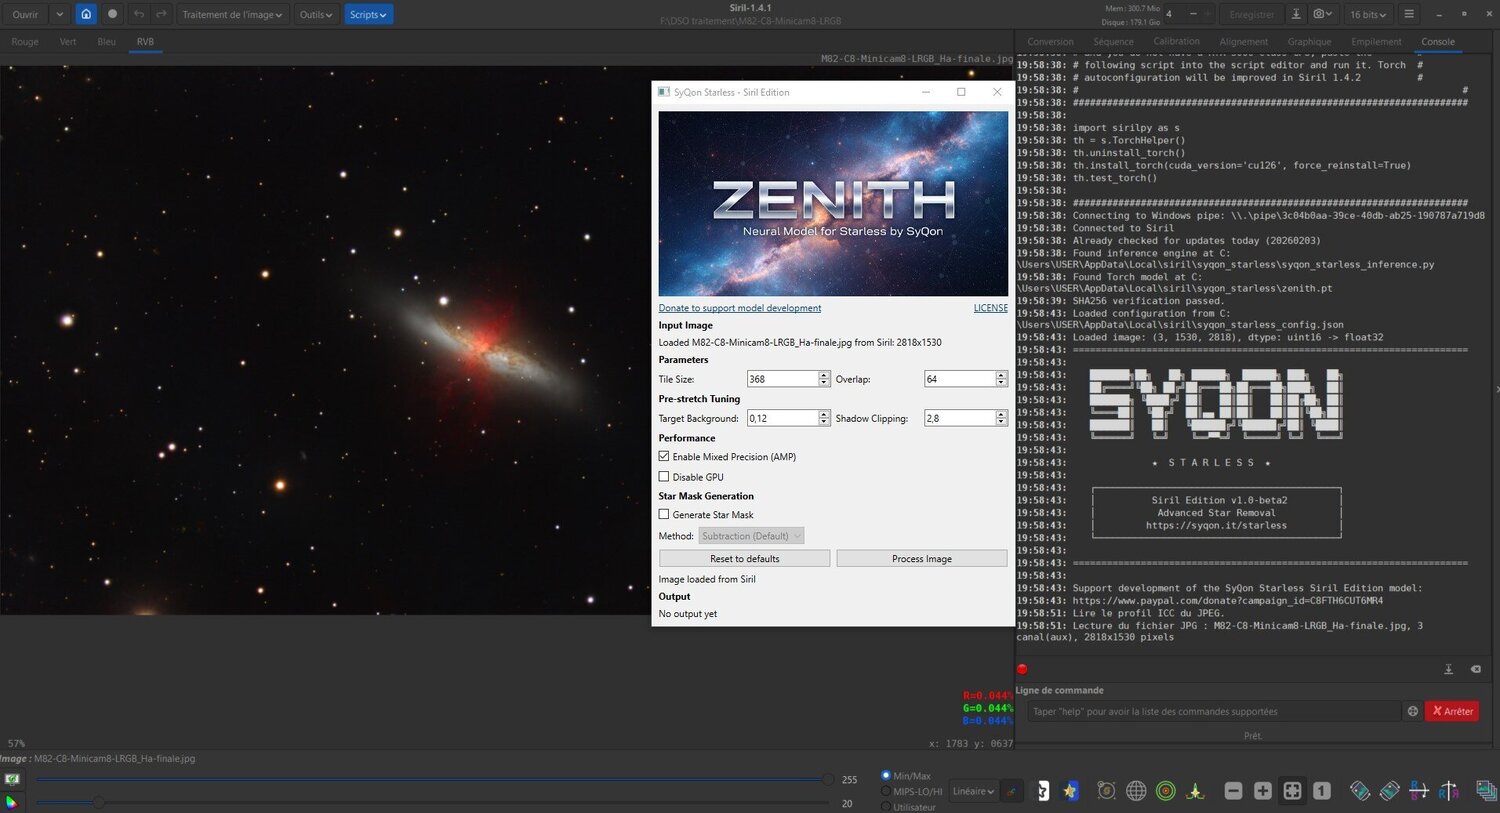Open Traitement de l'image dropdown
Image resolution: width=1500 pixels, height=813 pixels.
click(232, 14)
